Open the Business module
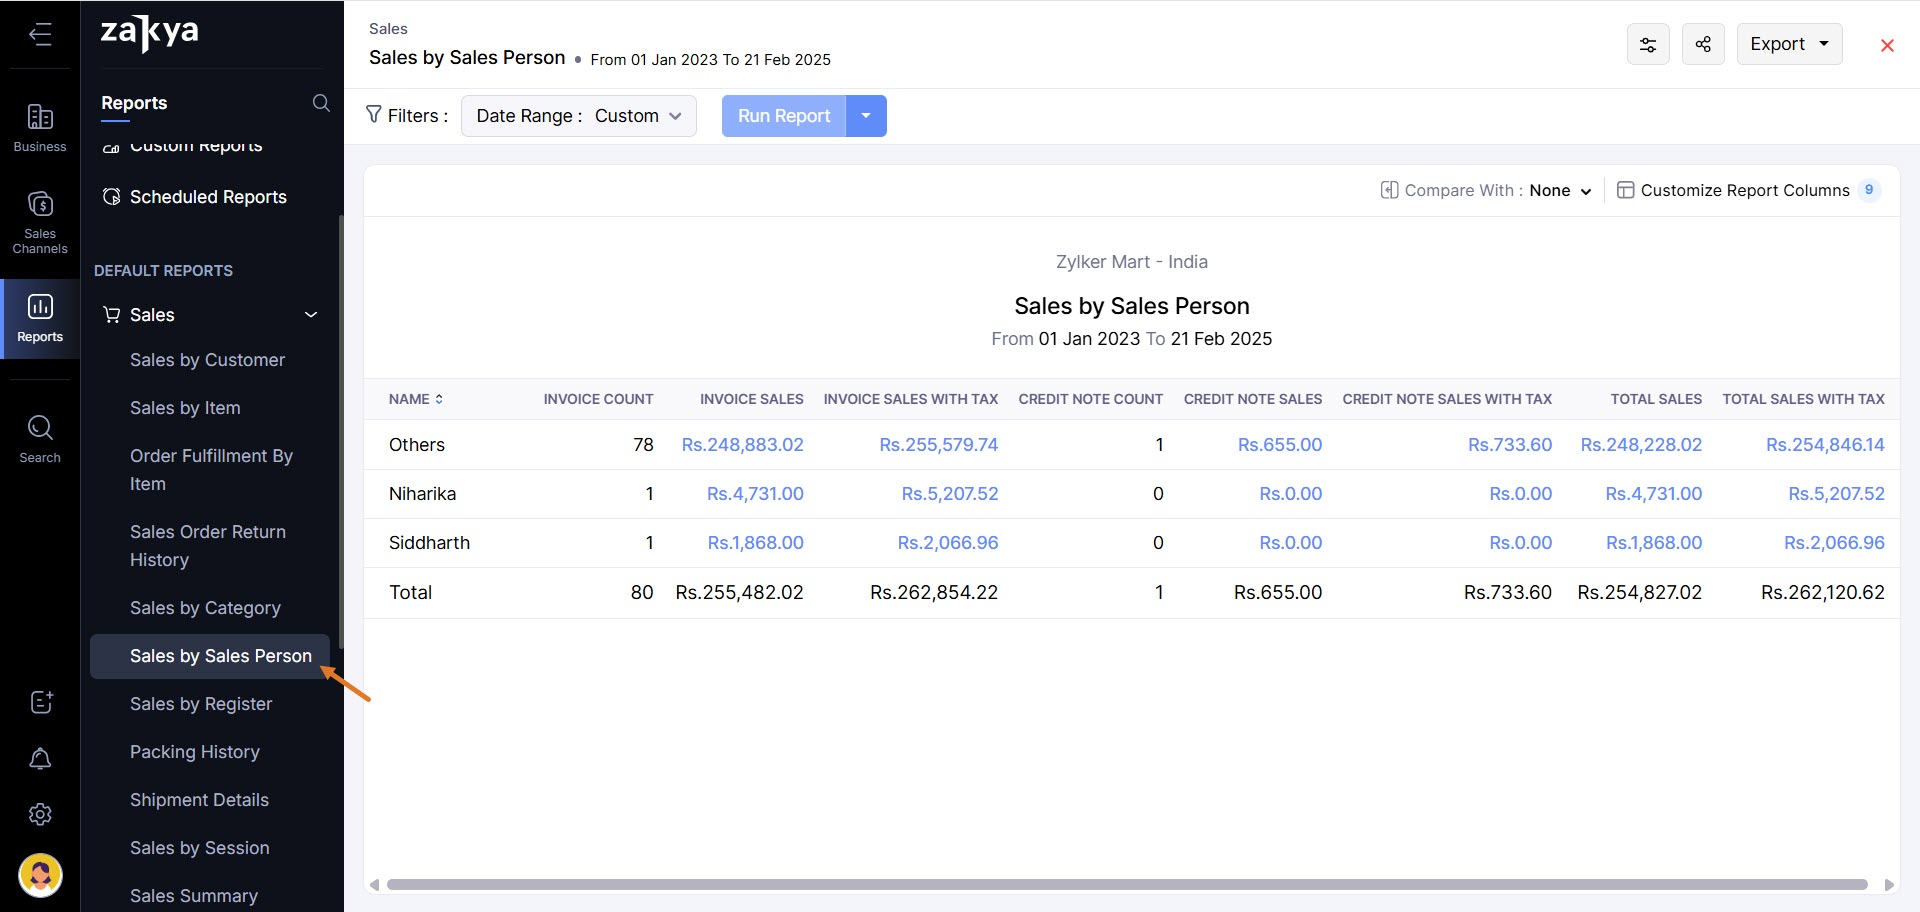This screenshot has height=912, width=1920. 40,128
